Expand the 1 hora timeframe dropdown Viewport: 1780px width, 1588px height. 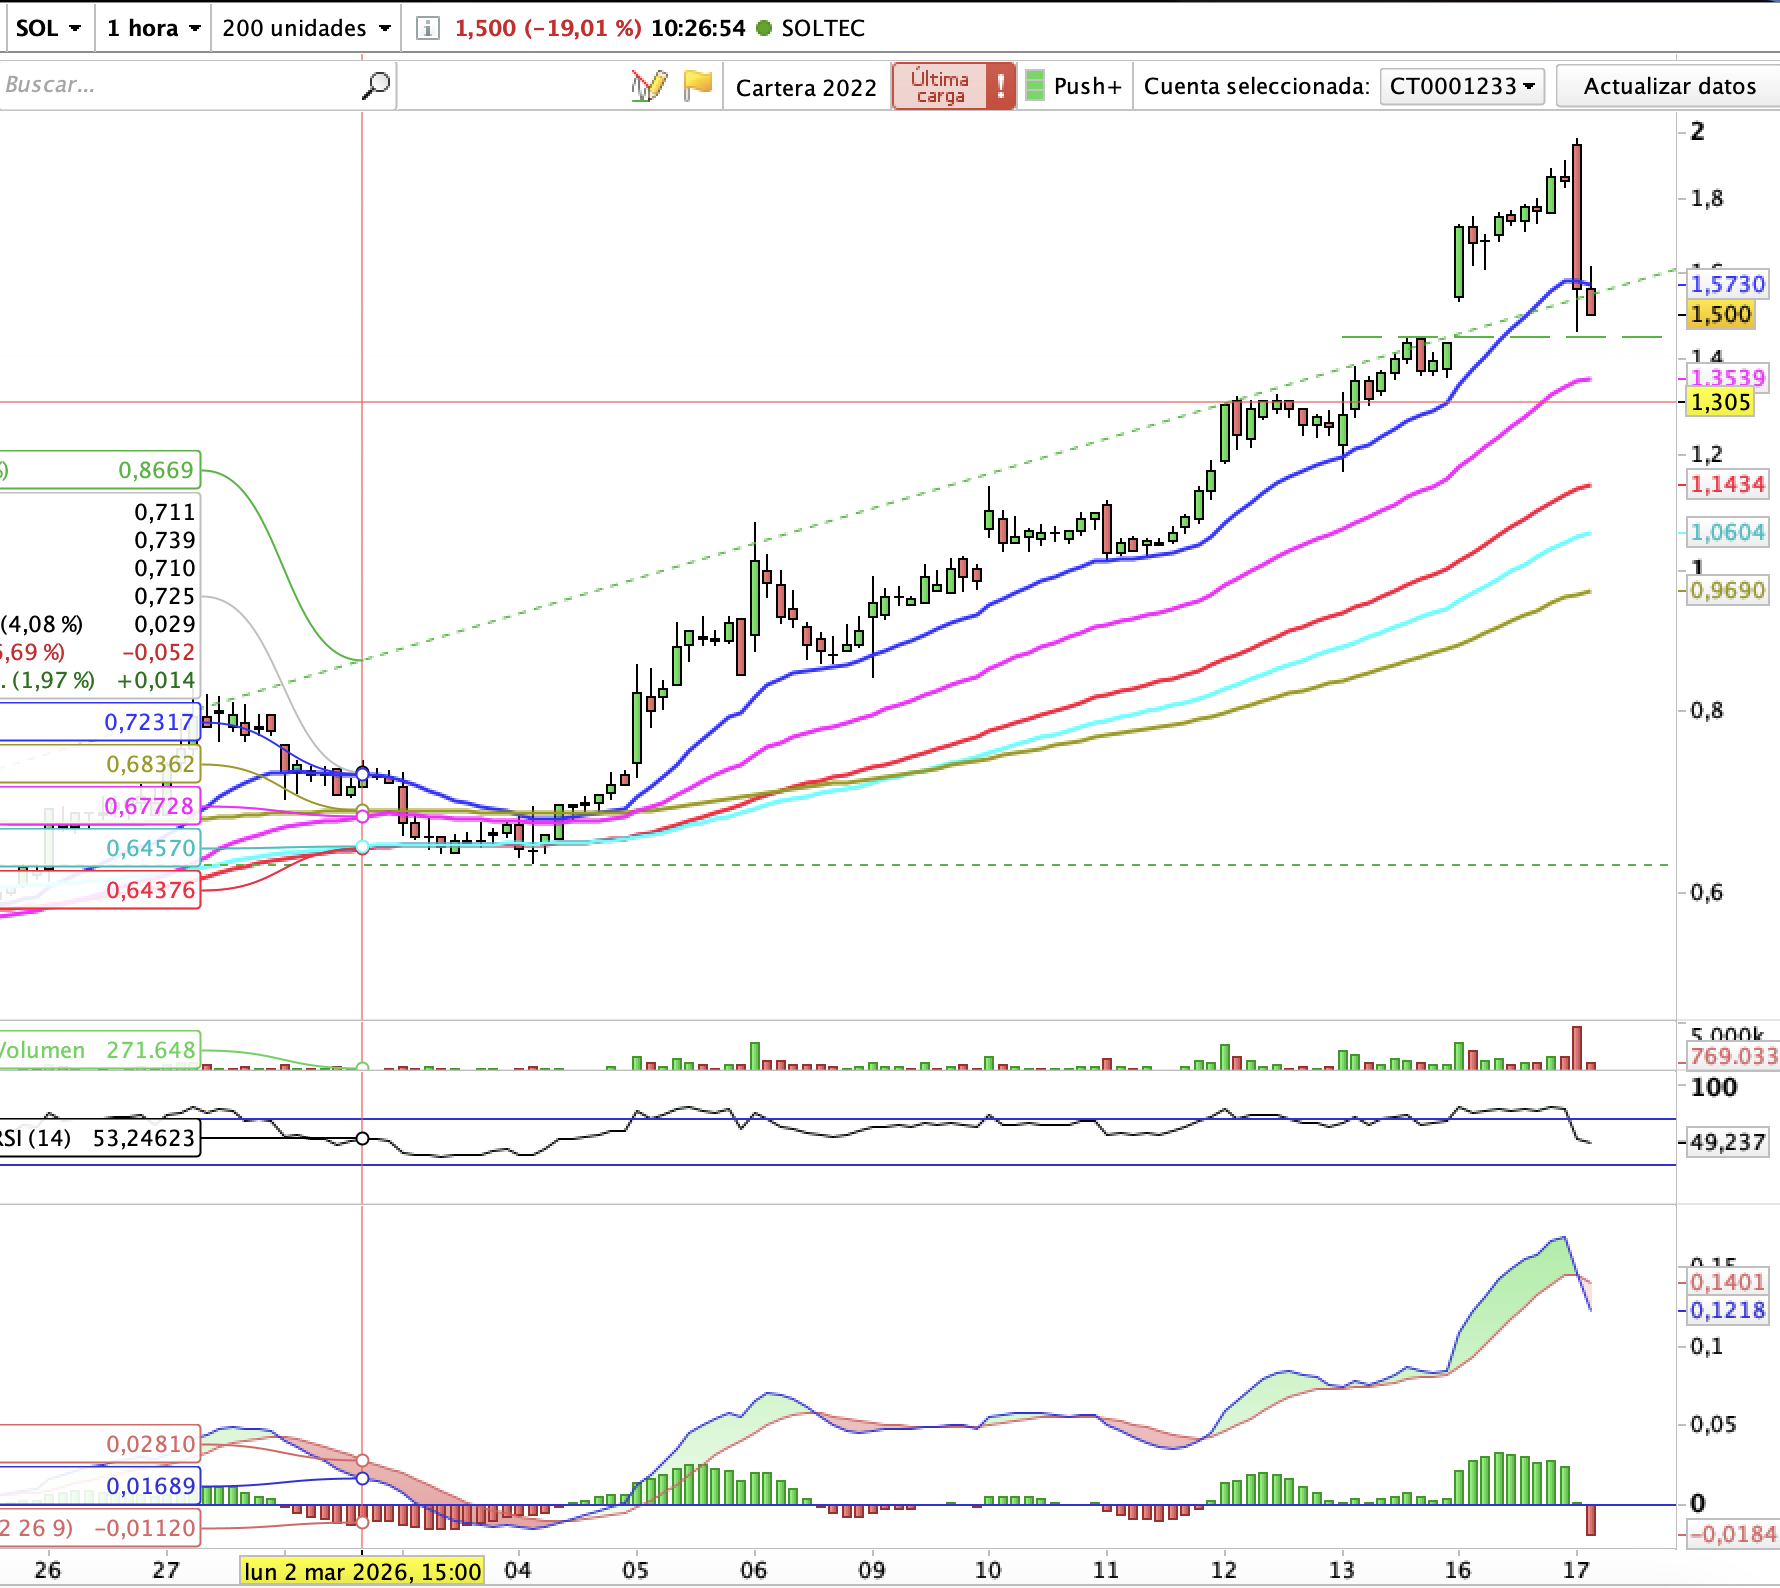153,28
